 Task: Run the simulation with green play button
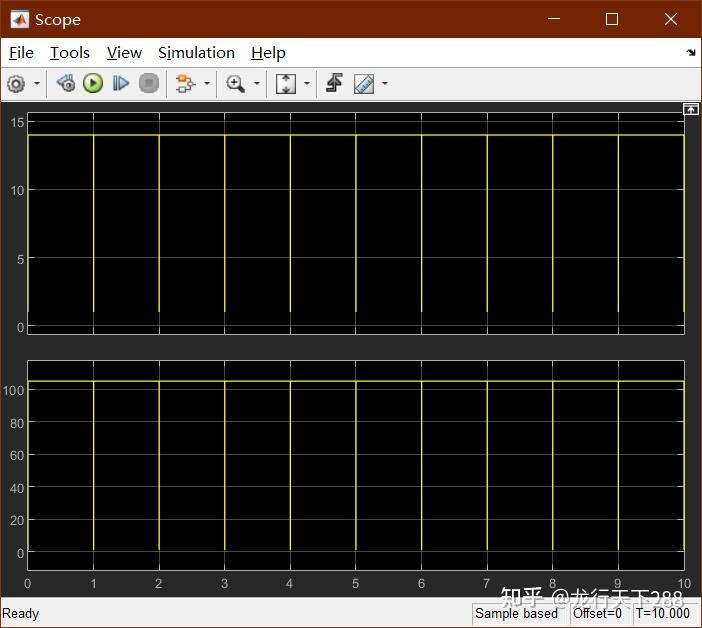[x=93, y=83]
